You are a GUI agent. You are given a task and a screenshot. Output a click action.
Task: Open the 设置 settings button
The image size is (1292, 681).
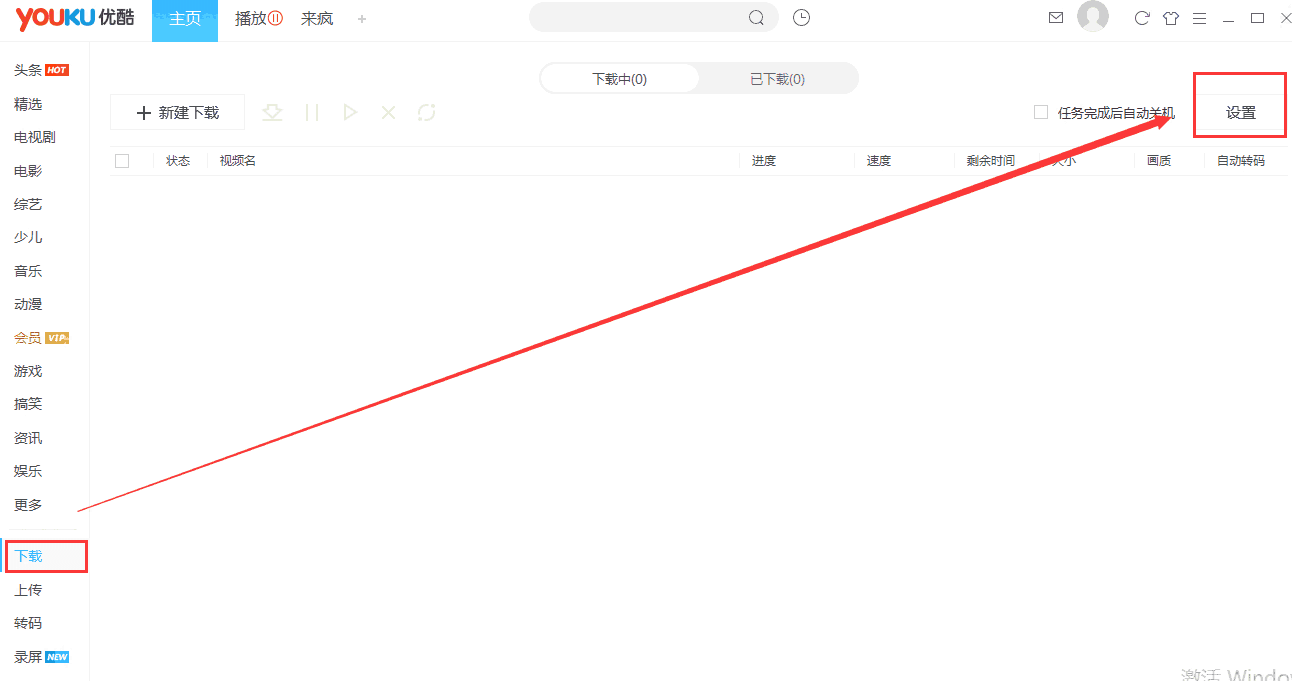point(1239,112)
